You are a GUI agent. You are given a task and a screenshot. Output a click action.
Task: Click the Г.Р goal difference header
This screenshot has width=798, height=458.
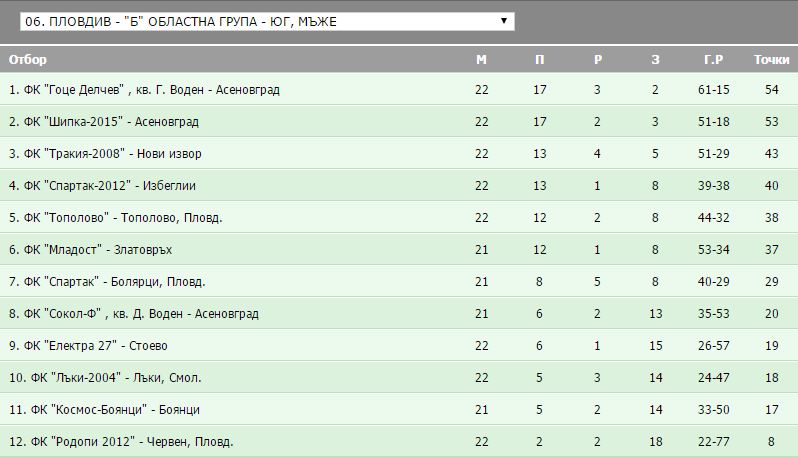tap(713, 60)
